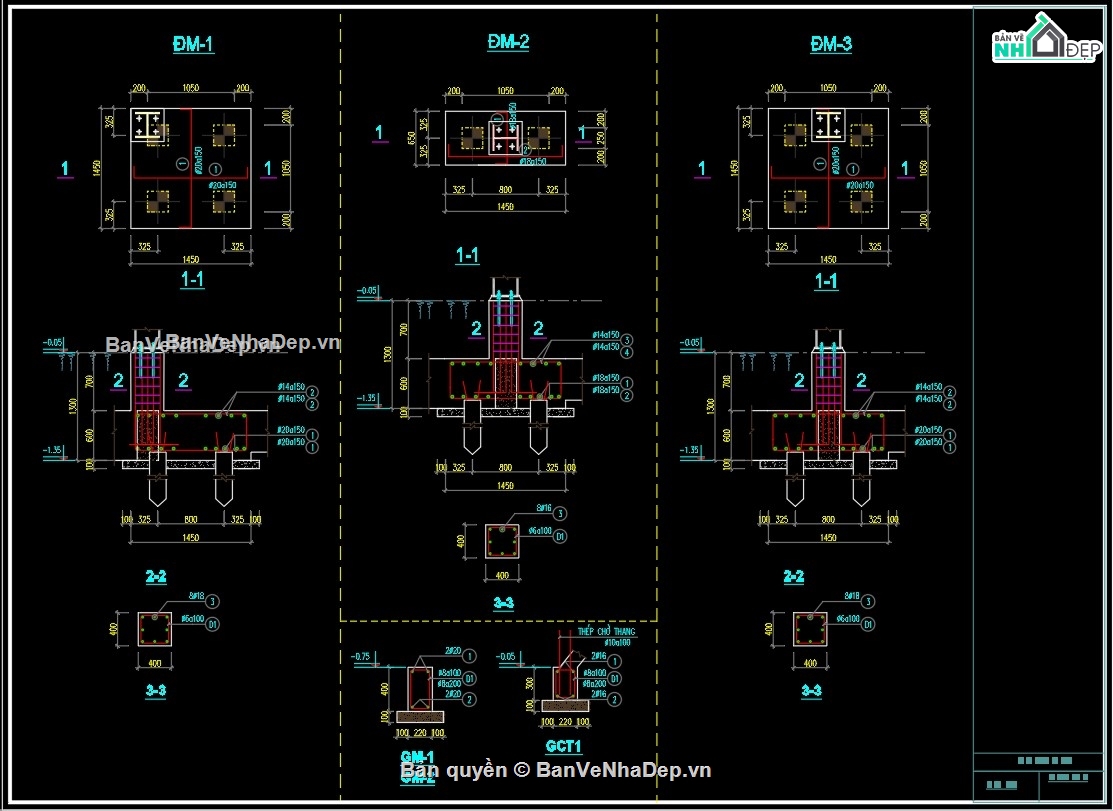1113x811 pixels.
Task: Select the ĐM-3 heading label
Action: tap(831, 45)
